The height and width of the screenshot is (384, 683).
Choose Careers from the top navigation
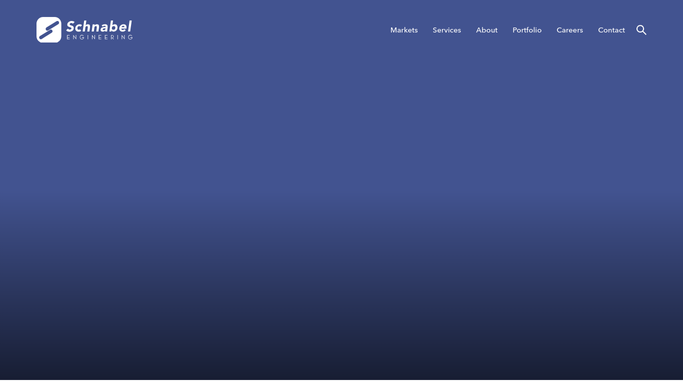[x=569, y=30]
